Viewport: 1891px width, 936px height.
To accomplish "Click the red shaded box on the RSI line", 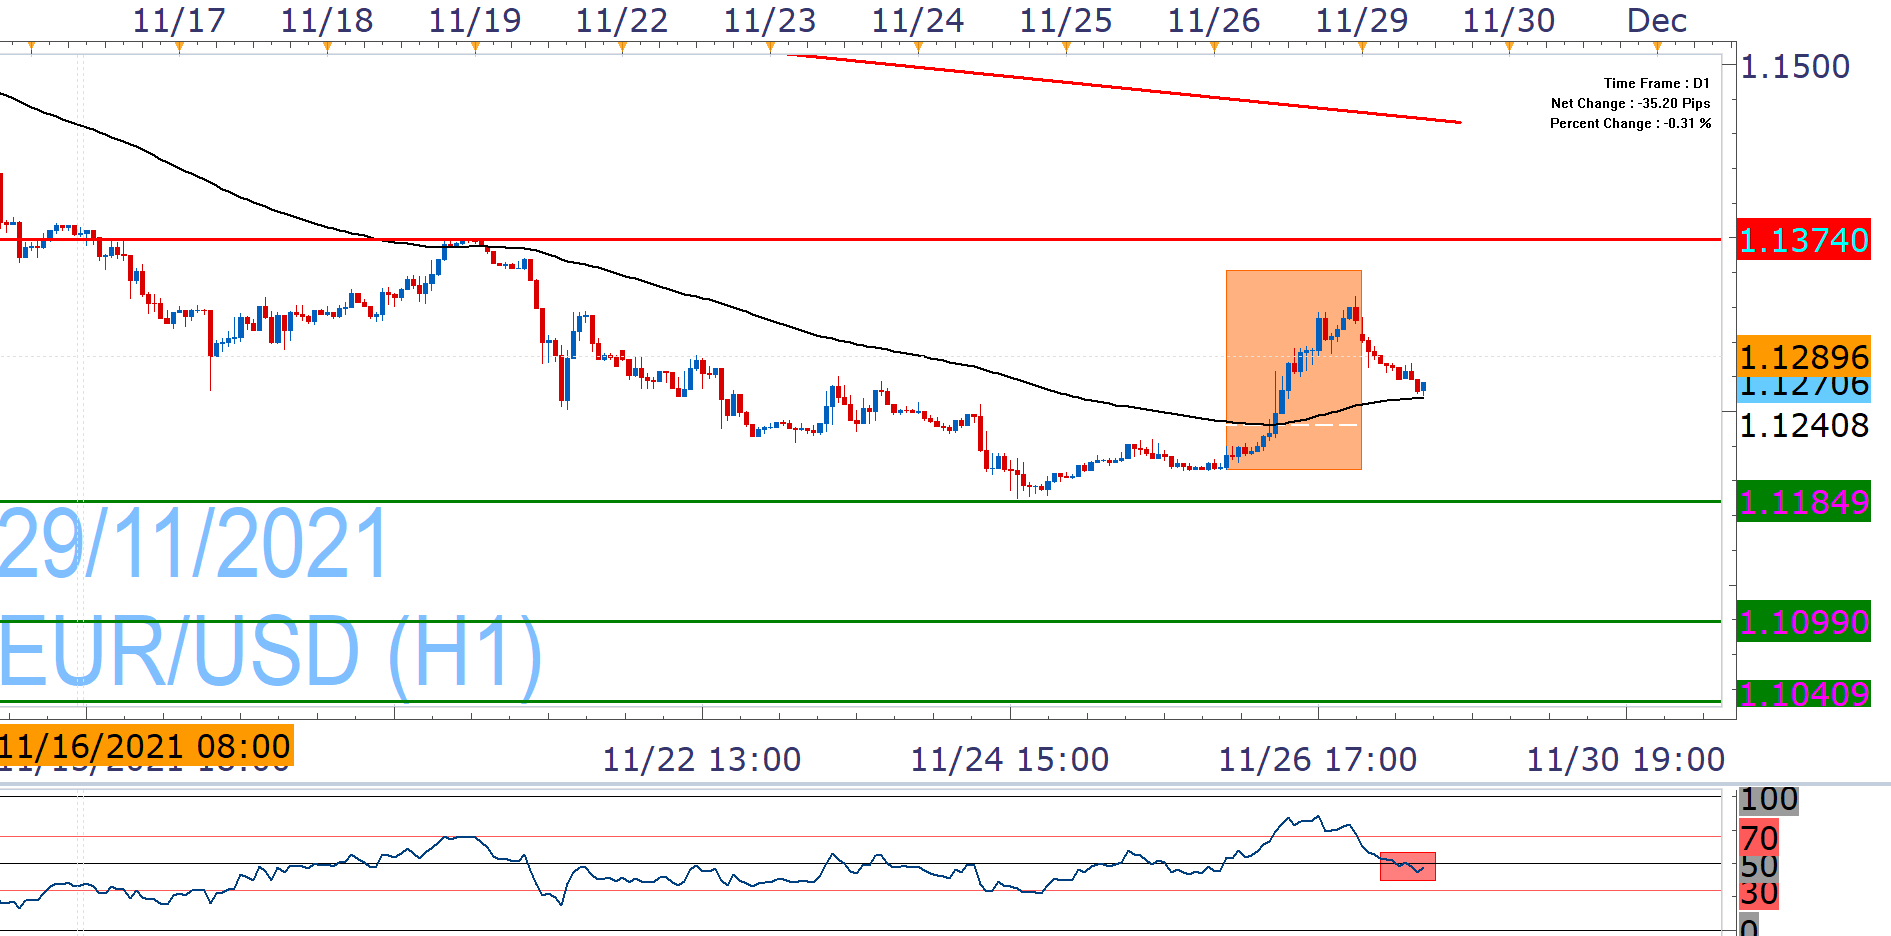I will click(1407, 866).
